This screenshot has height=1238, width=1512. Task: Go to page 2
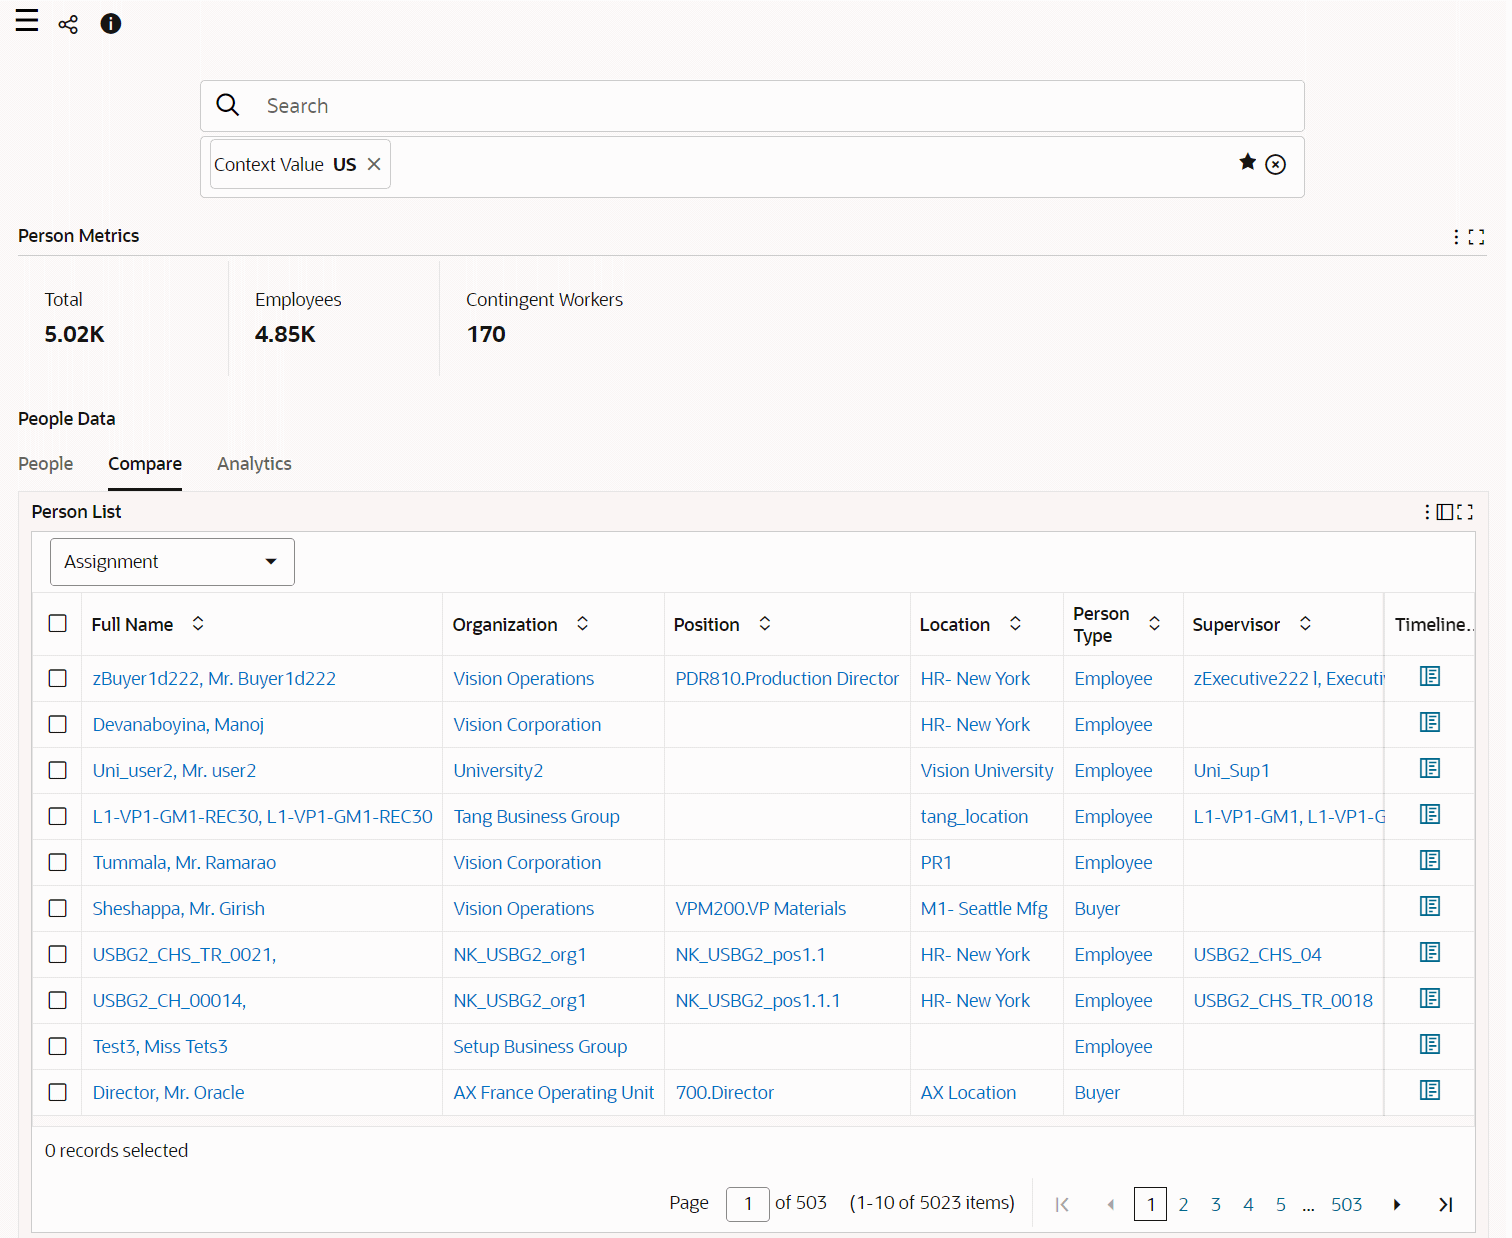(1183, 1205)
